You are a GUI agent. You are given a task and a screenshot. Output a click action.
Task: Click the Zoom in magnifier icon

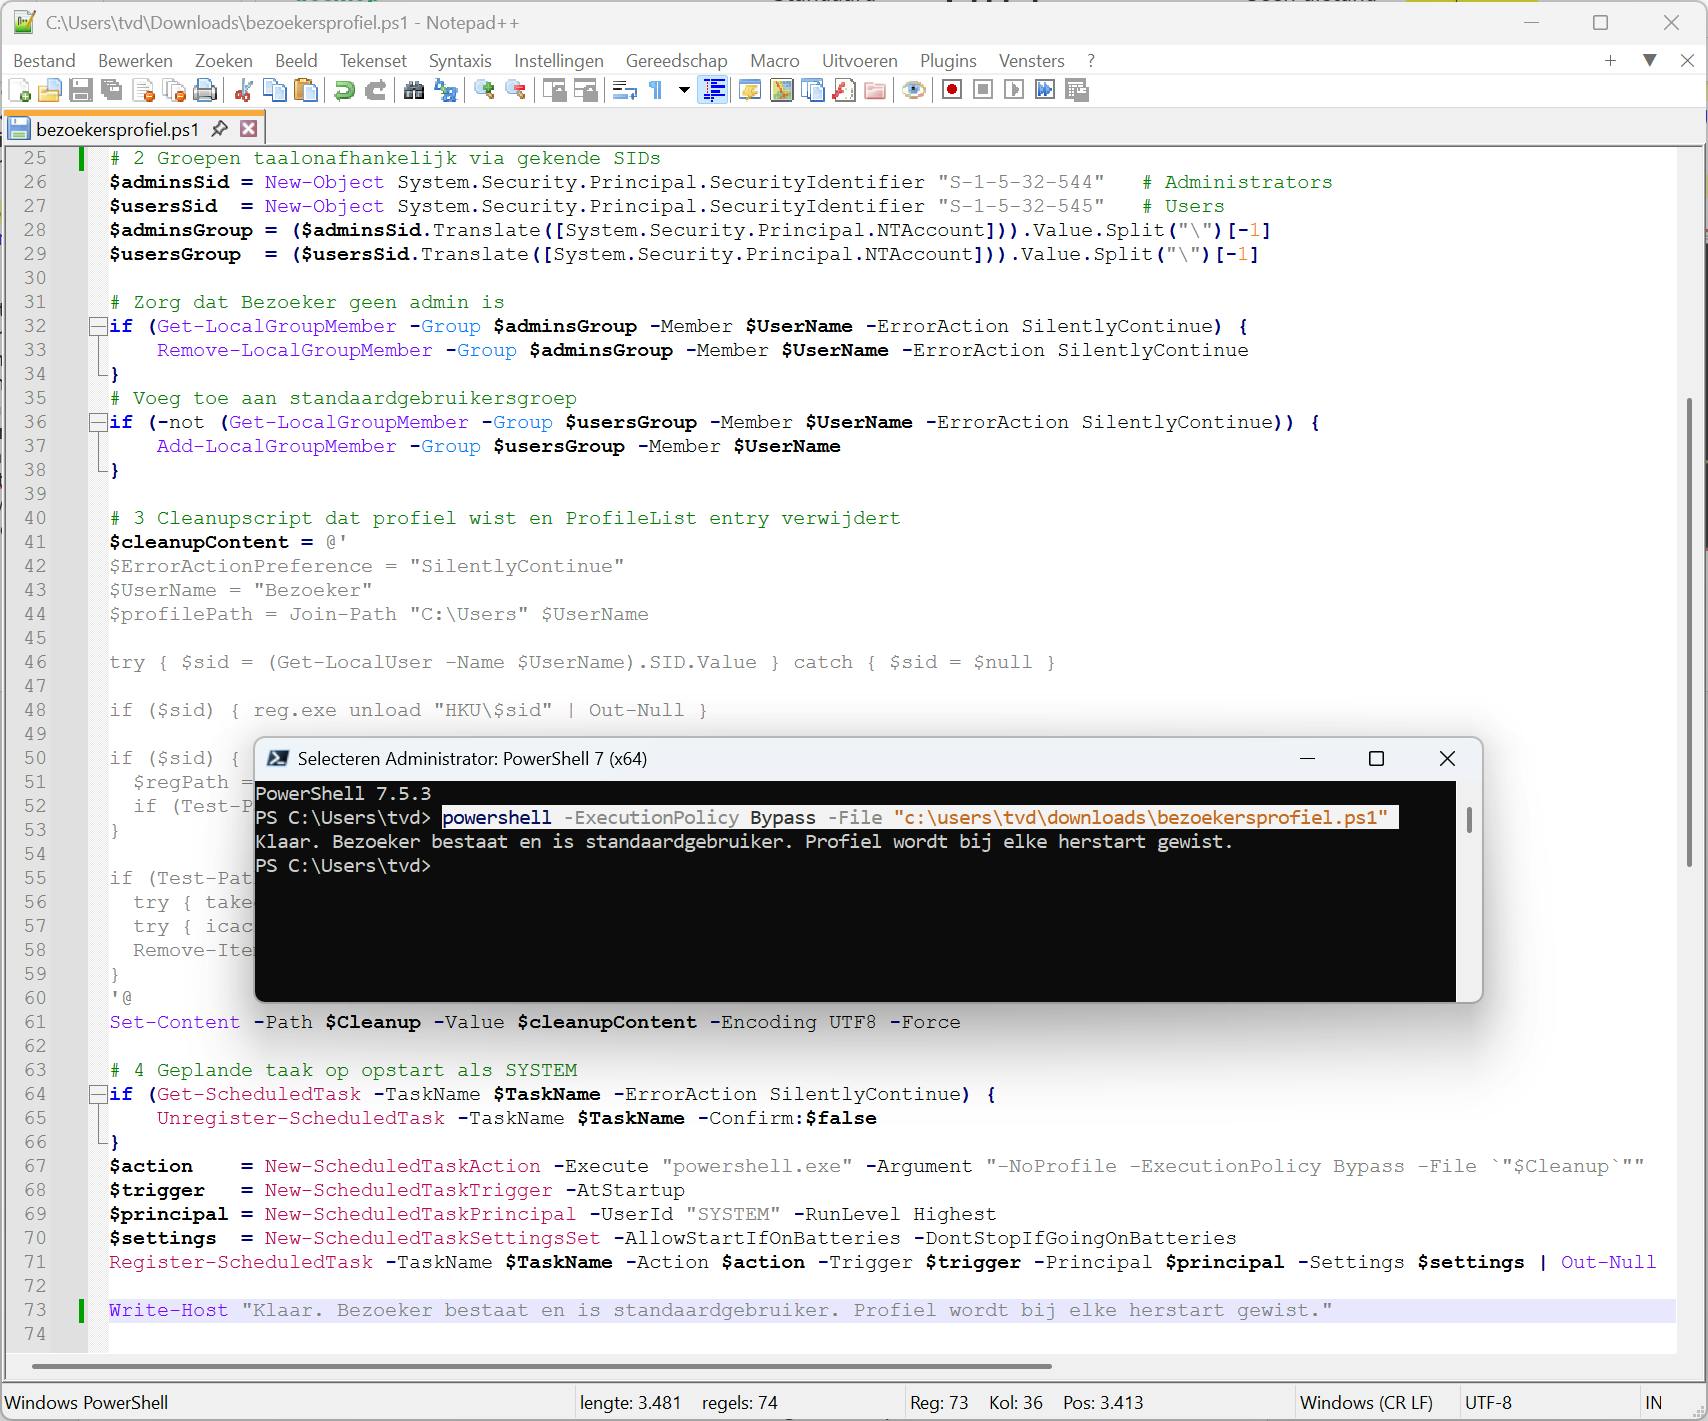pos(485,91)
